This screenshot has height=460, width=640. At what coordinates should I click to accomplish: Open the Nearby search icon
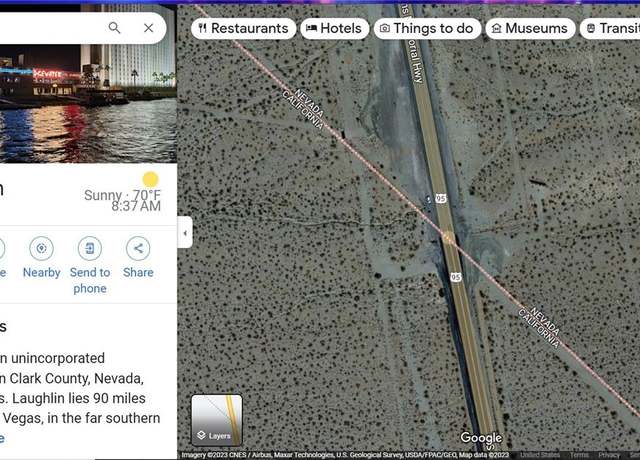point(42,249)
